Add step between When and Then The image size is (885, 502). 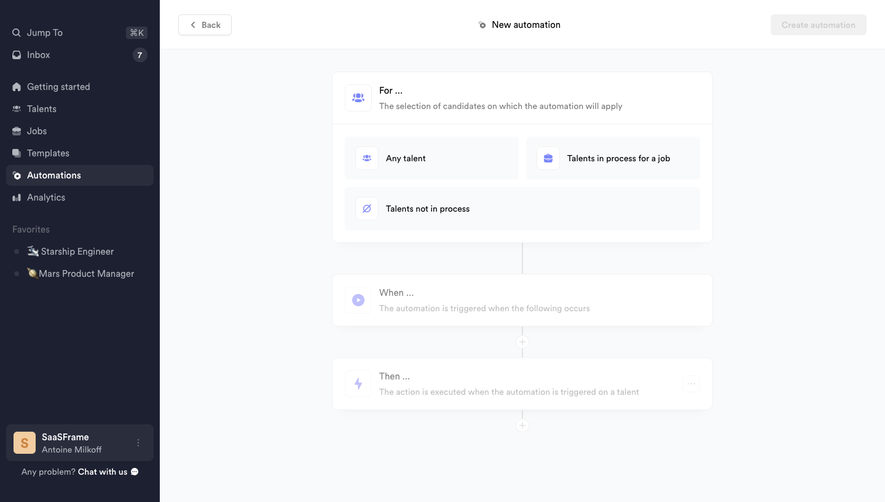(x=522, y=342)
